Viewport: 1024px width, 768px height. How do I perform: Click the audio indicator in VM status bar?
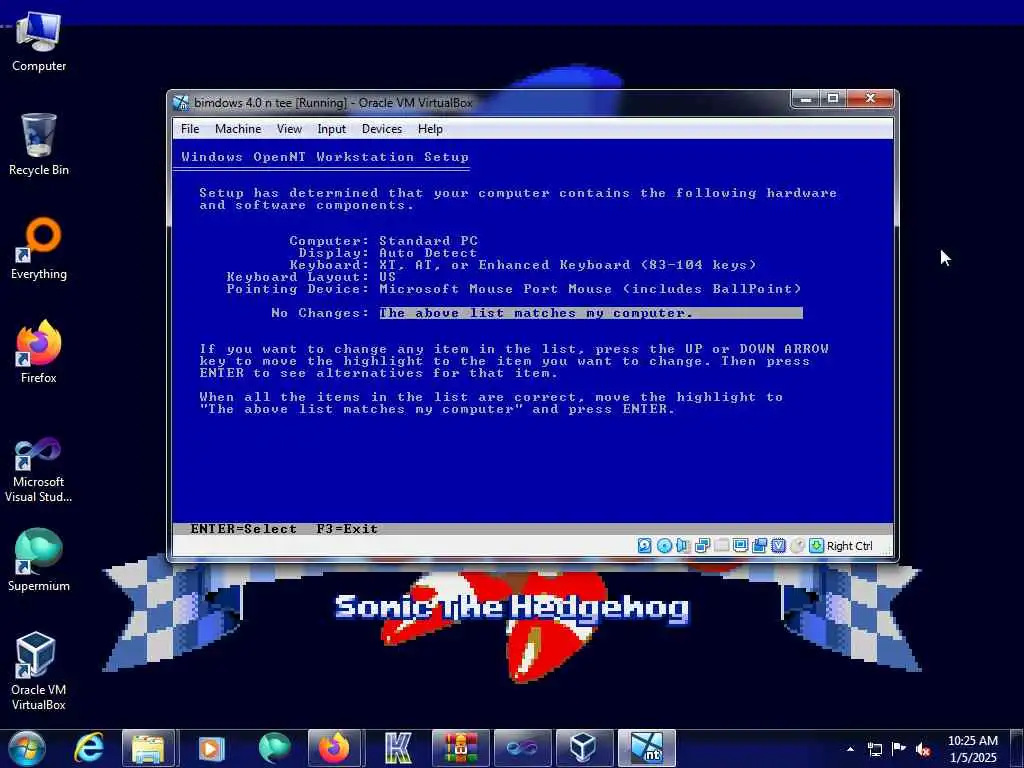[x=683, y=546]
